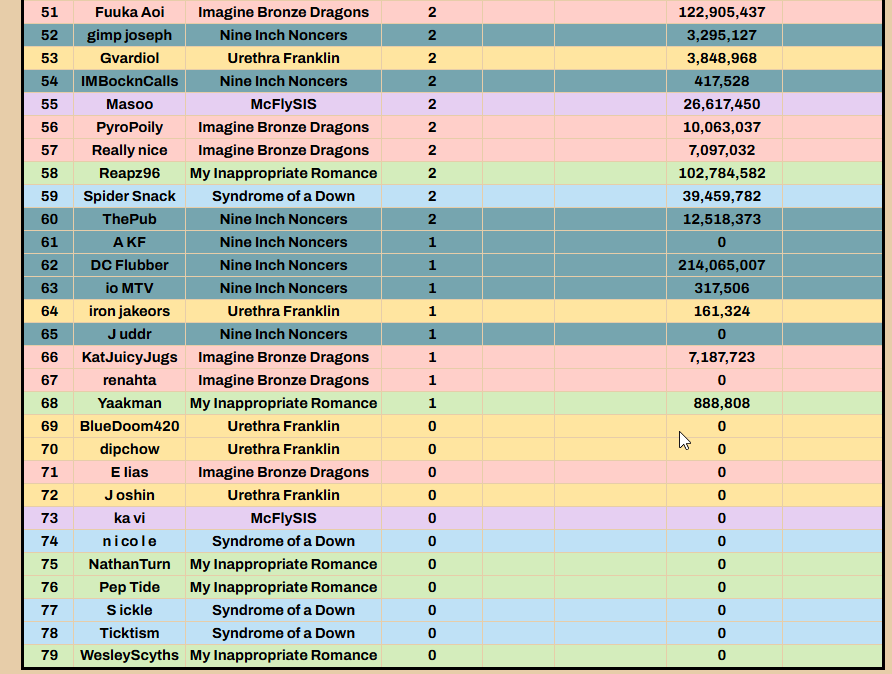Select the Reapz96 name cell
This screenshot has height=674, width=892.
click(x=130, y=173)
